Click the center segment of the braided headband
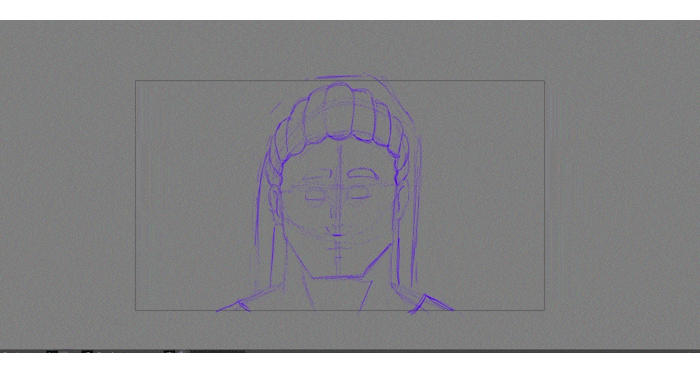 pos(339,111)
